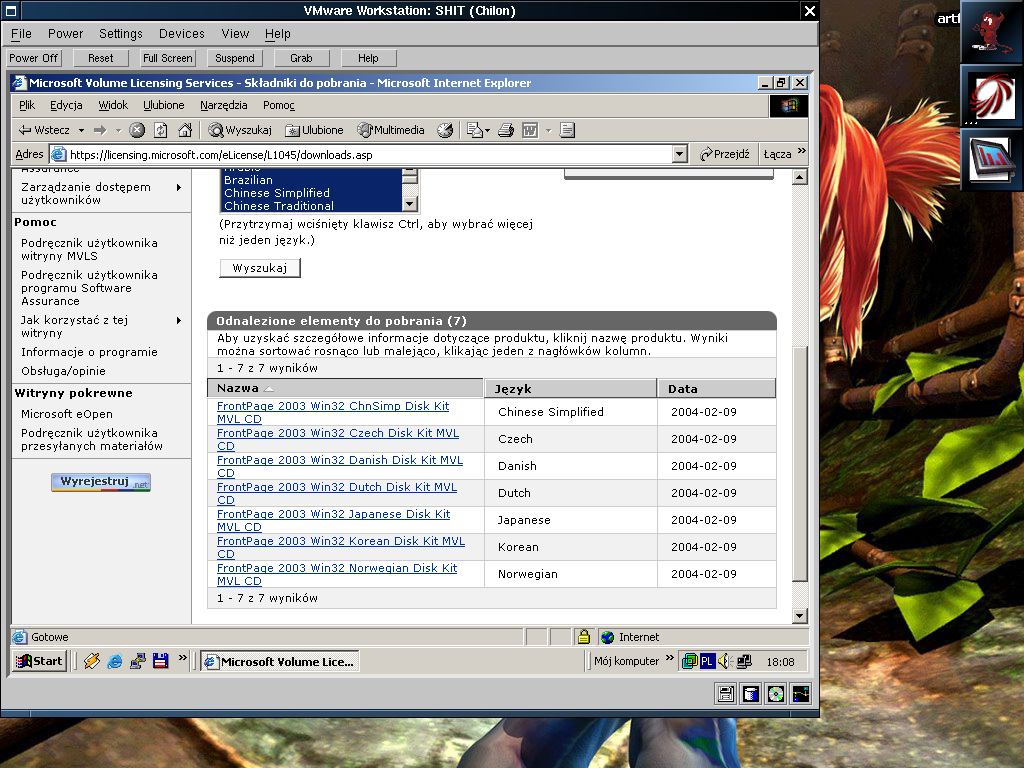
Task: Open address bar URL history dropdown
Action: [680, 154]
